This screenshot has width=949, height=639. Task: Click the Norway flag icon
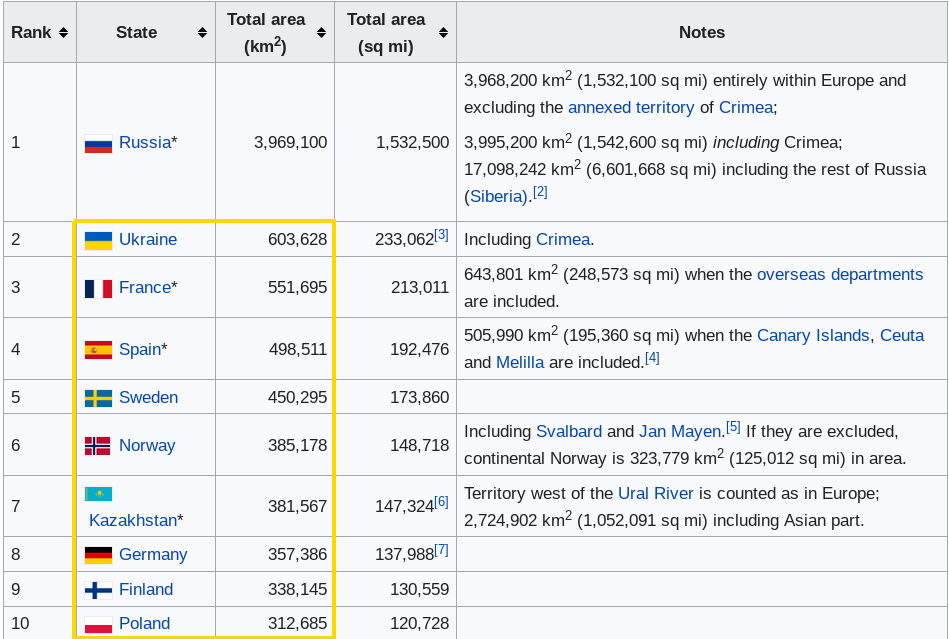(97, 446)
